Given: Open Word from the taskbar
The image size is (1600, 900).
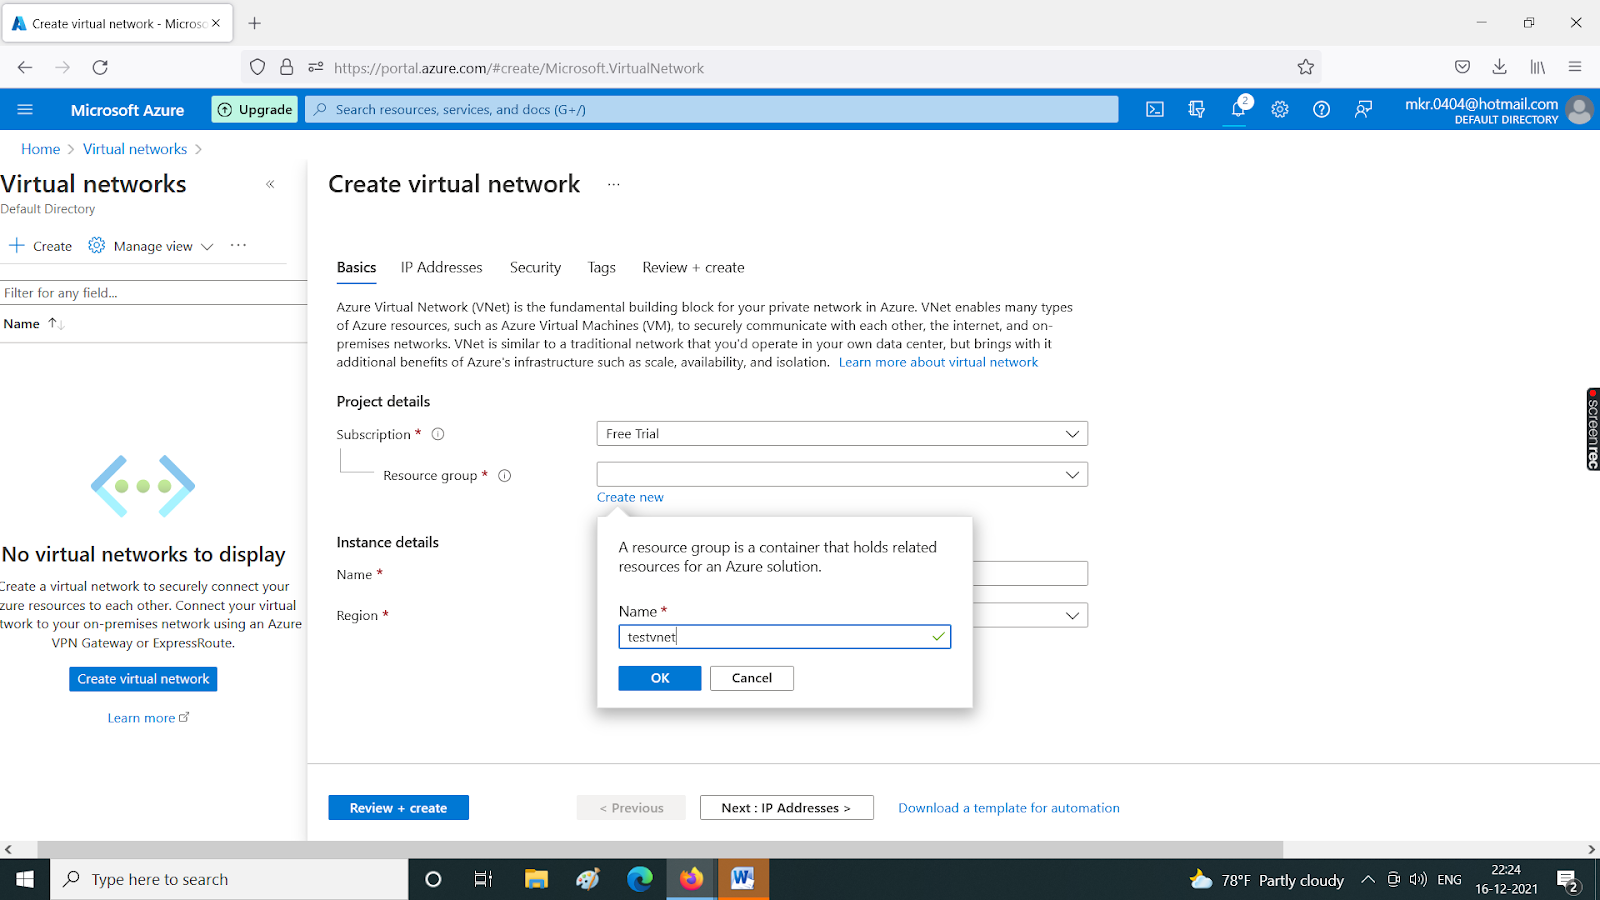Looking at the screenshot, I should pyautogui.click(x=743, y=880).
